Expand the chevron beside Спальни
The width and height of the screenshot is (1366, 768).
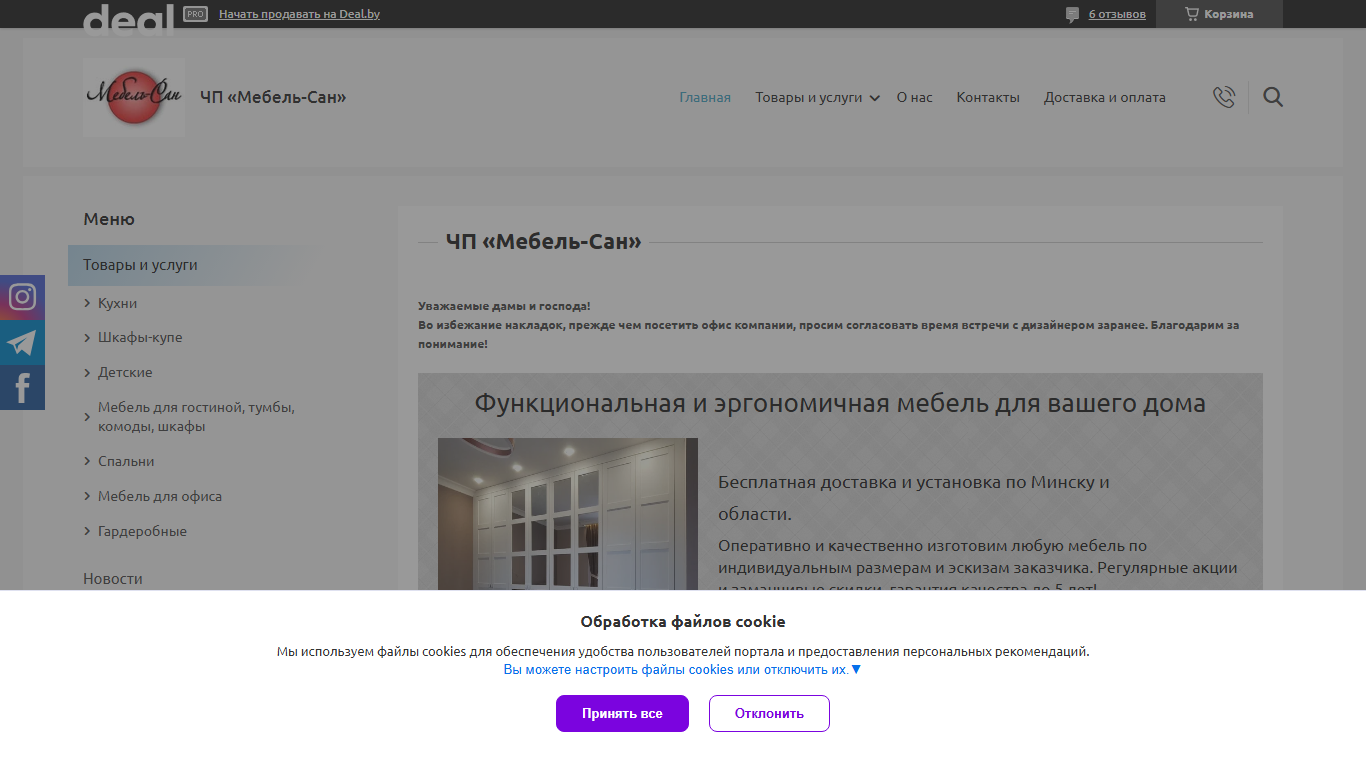88,461
